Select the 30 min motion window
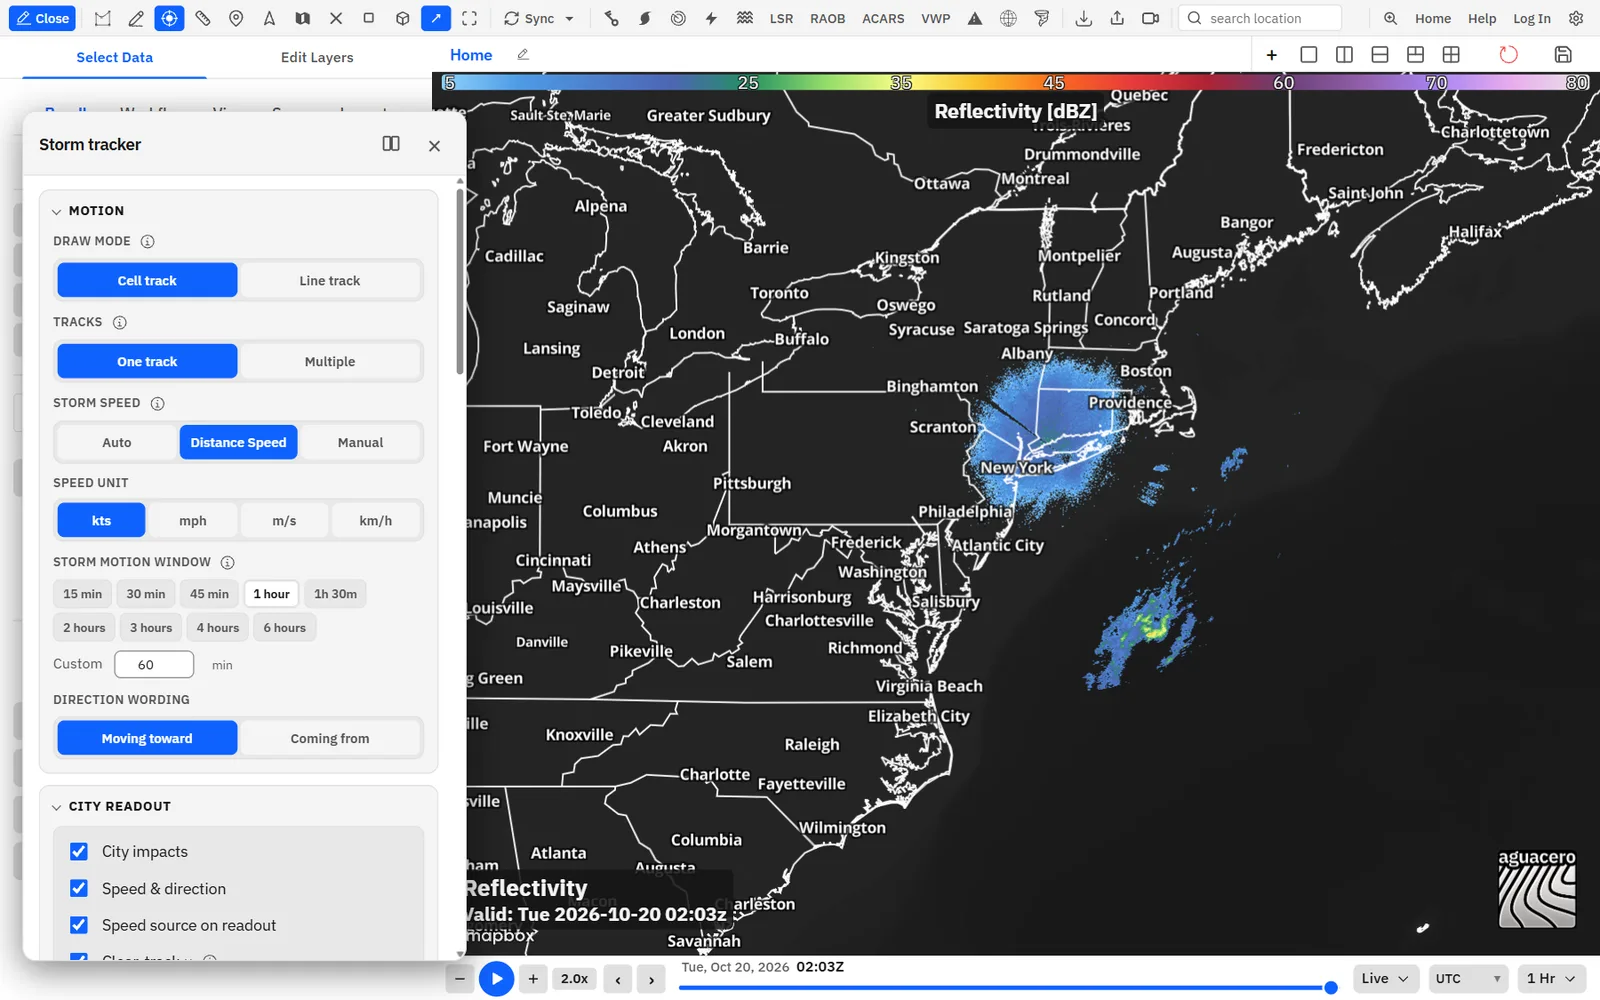Viewport: 1600px width, 1000px height. pos(146,594)
